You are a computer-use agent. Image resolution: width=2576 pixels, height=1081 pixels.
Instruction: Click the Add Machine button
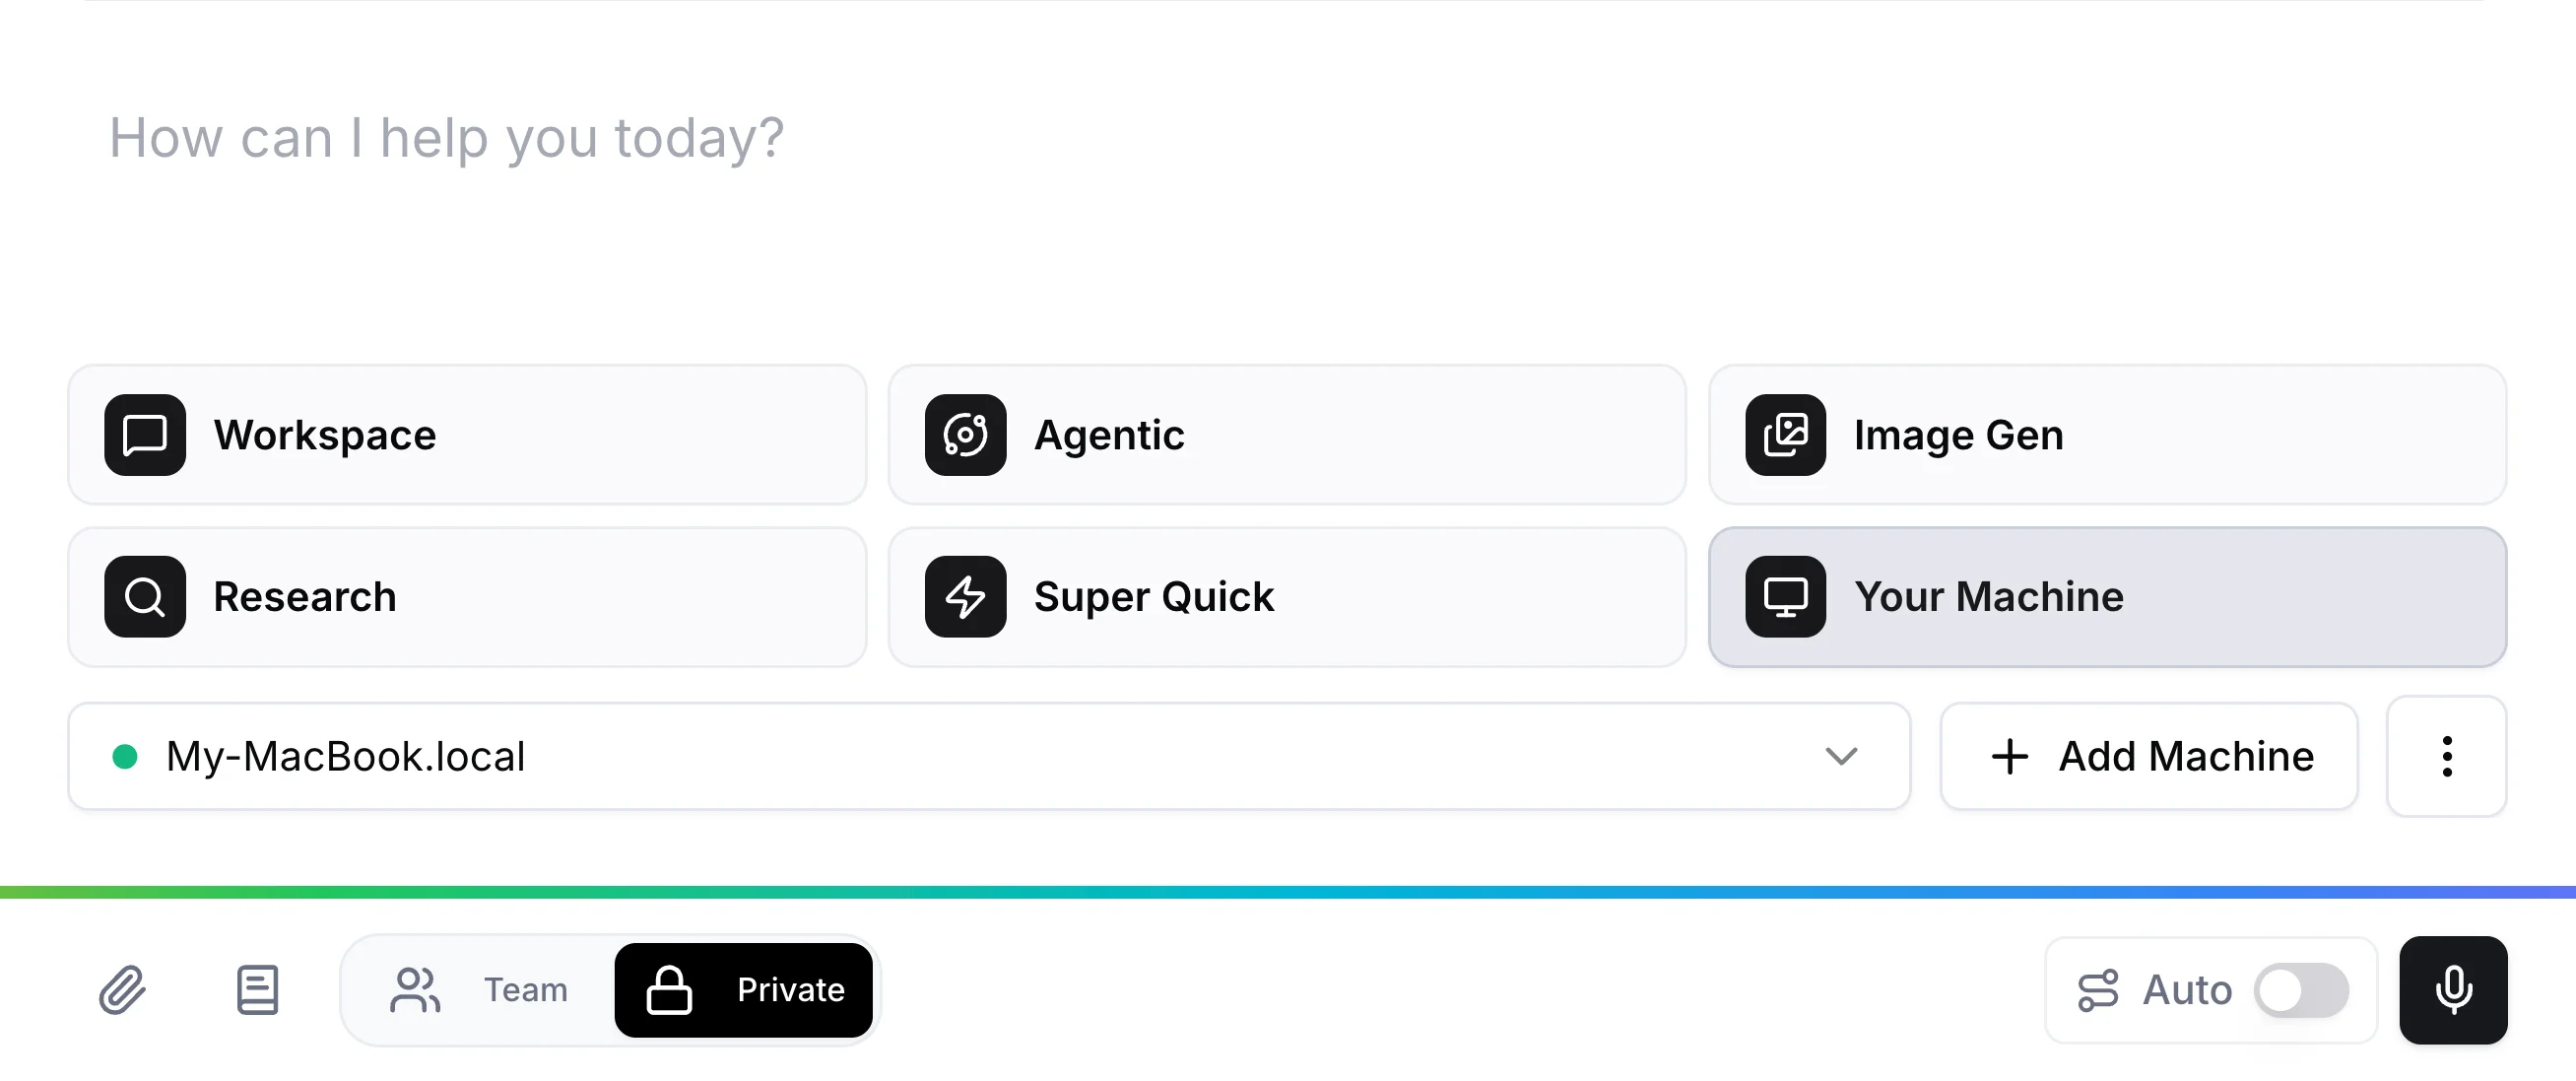(2148, 757)
